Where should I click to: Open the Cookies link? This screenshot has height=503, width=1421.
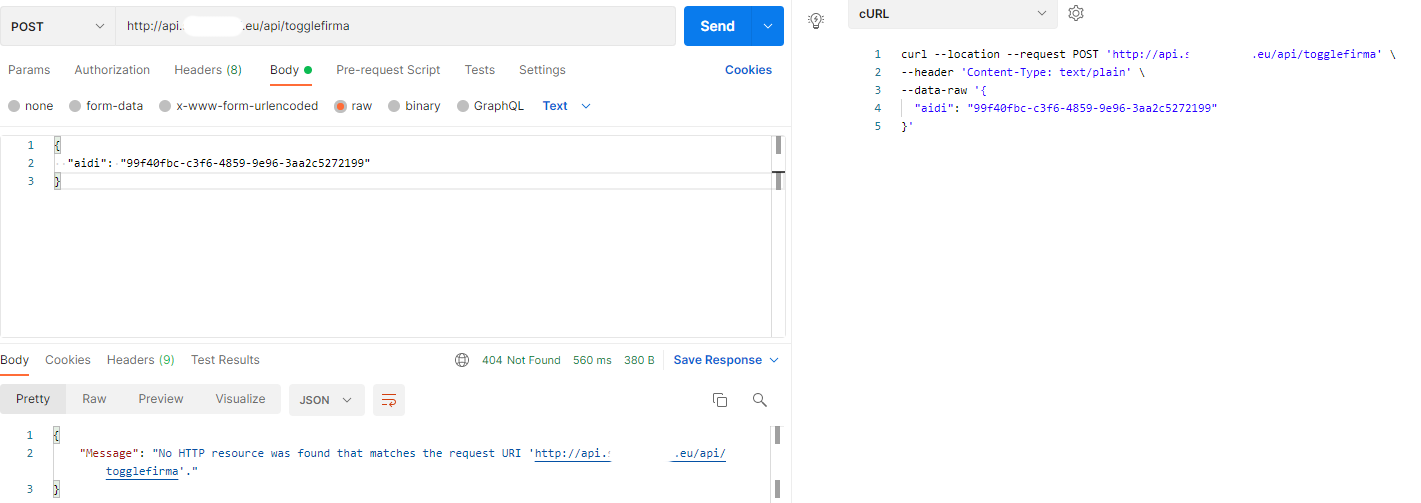click(748, 70)
